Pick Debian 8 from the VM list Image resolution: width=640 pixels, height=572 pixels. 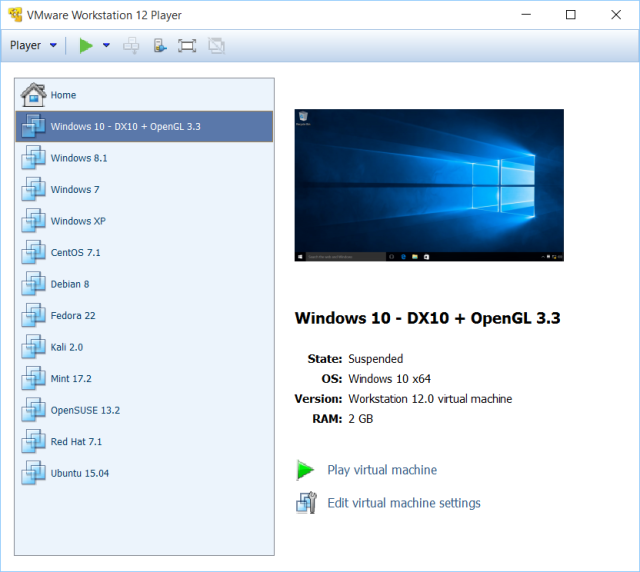(70, 284)
